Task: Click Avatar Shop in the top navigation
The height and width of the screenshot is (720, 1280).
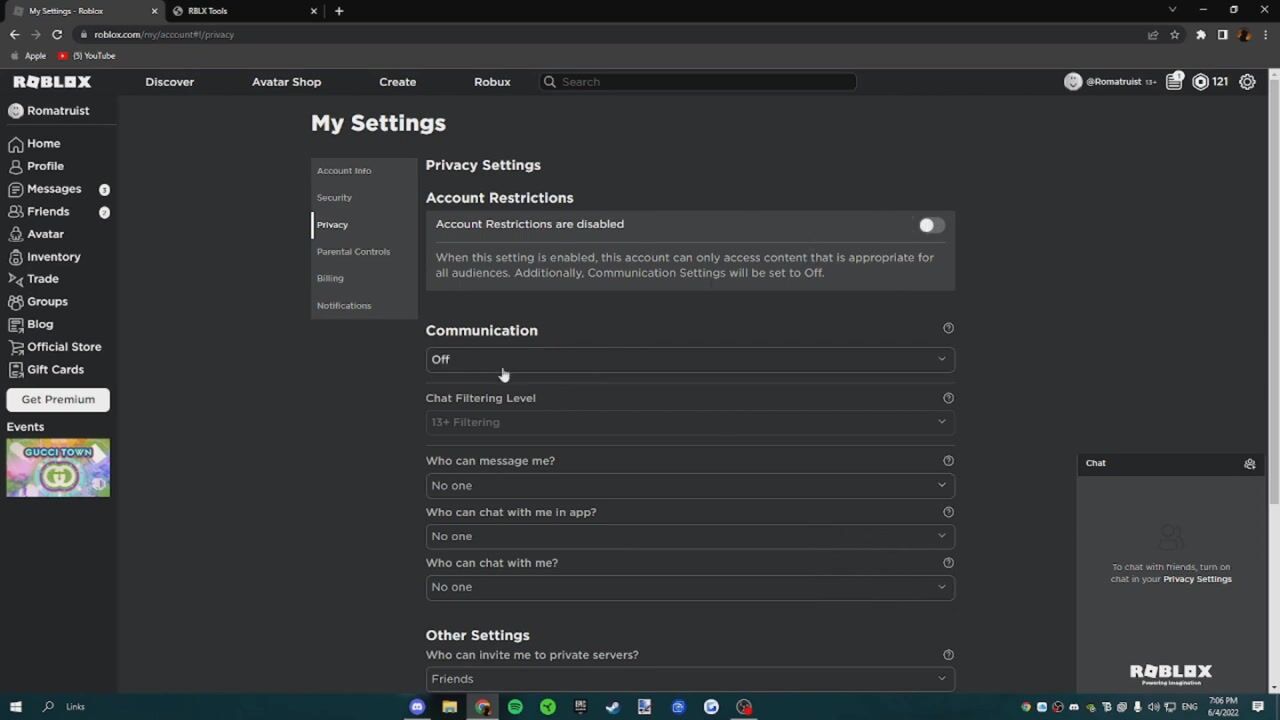Action: [287, 82]
